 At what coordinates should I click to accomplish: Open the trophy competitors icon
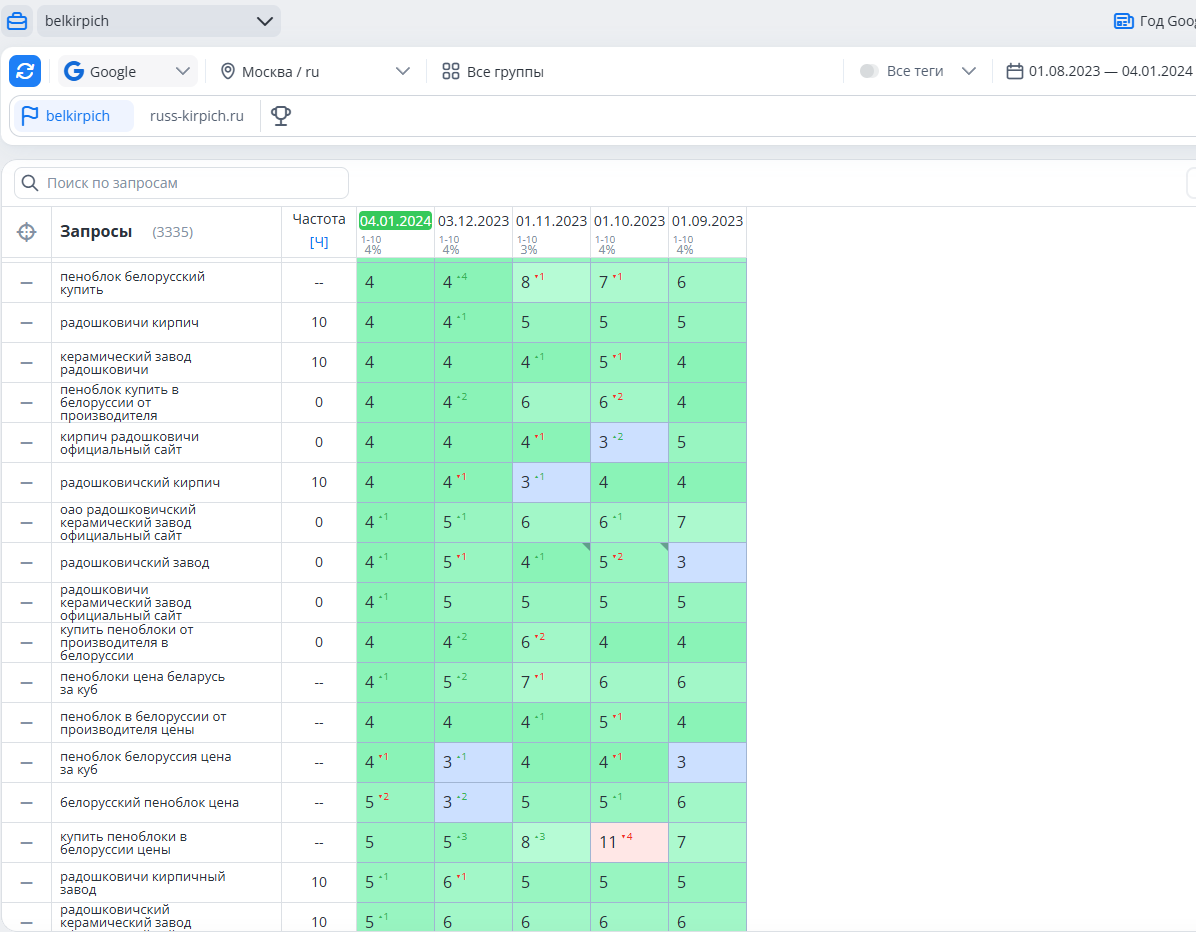pyautogui.click(x=281, y=116)
